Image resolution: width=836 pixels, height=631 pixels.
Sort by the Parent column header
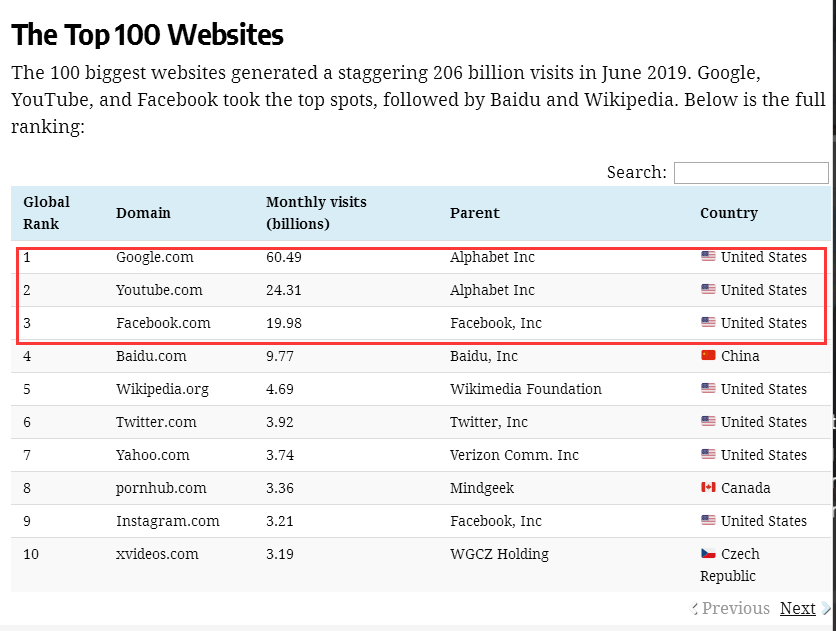click(x=474, y=213)
